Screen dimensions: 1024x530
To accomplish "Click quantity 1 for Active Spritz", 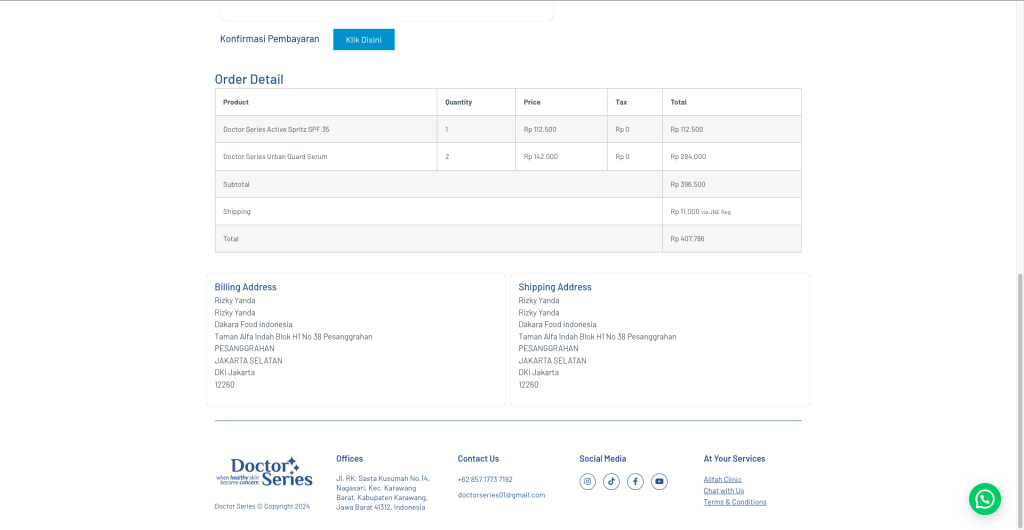I will click(x=447, y=129).
